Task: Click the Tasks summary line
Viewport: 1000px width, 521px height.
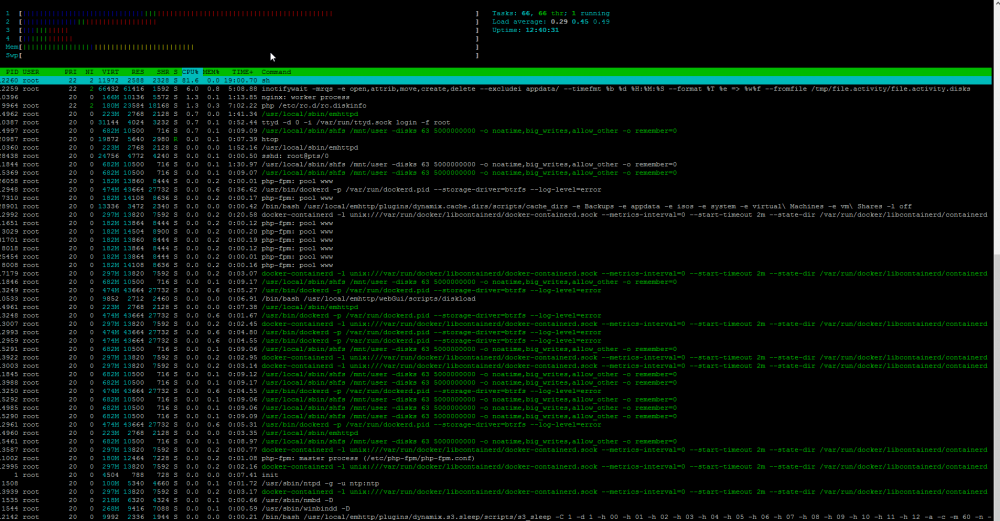Action: pos(550,13)
